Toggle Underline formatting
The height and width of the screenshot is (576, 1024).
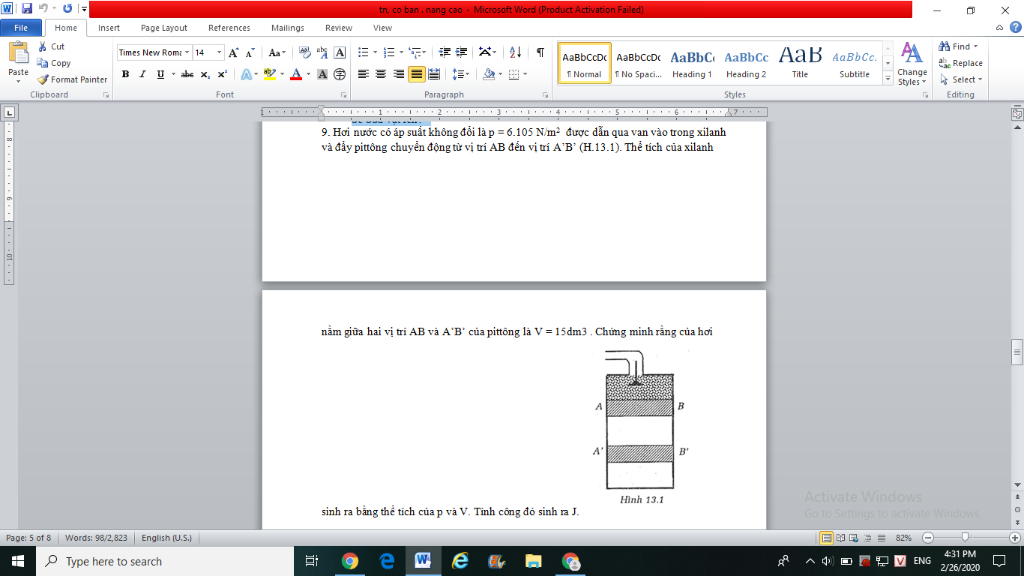tap(160, 74)
